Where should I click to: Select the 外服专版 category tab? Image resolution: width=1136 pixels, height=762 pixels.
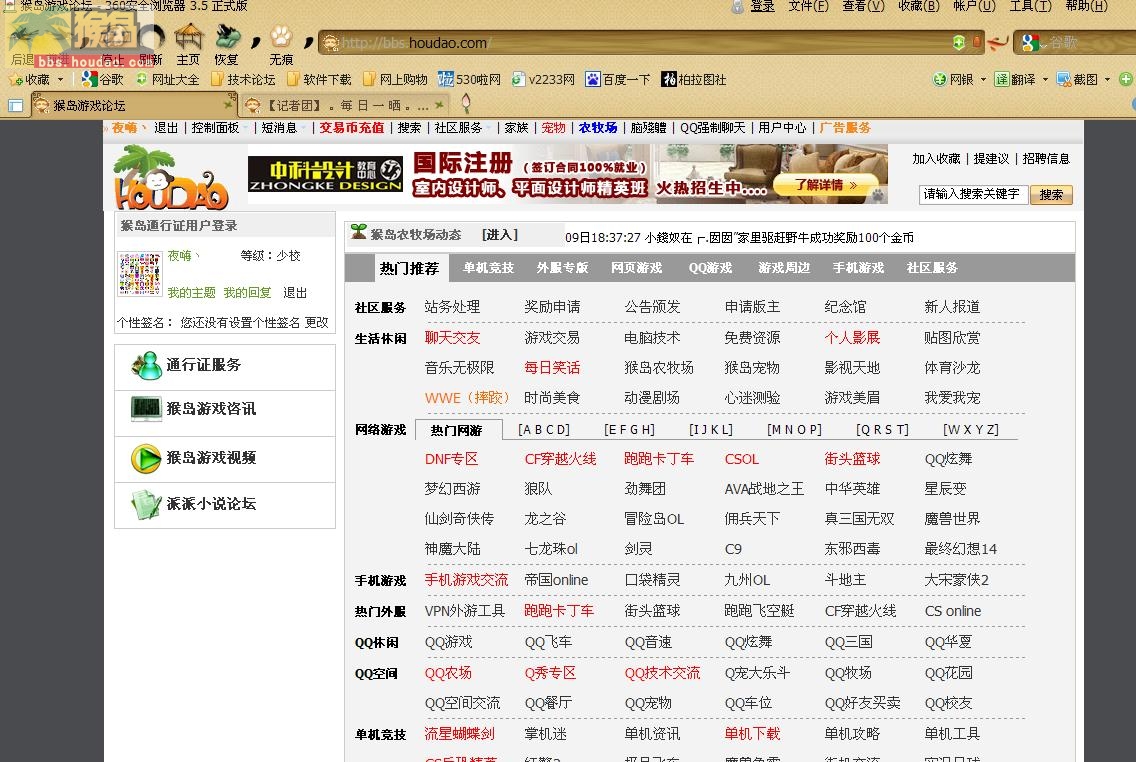pyautogui.click(x=562, y=268)
